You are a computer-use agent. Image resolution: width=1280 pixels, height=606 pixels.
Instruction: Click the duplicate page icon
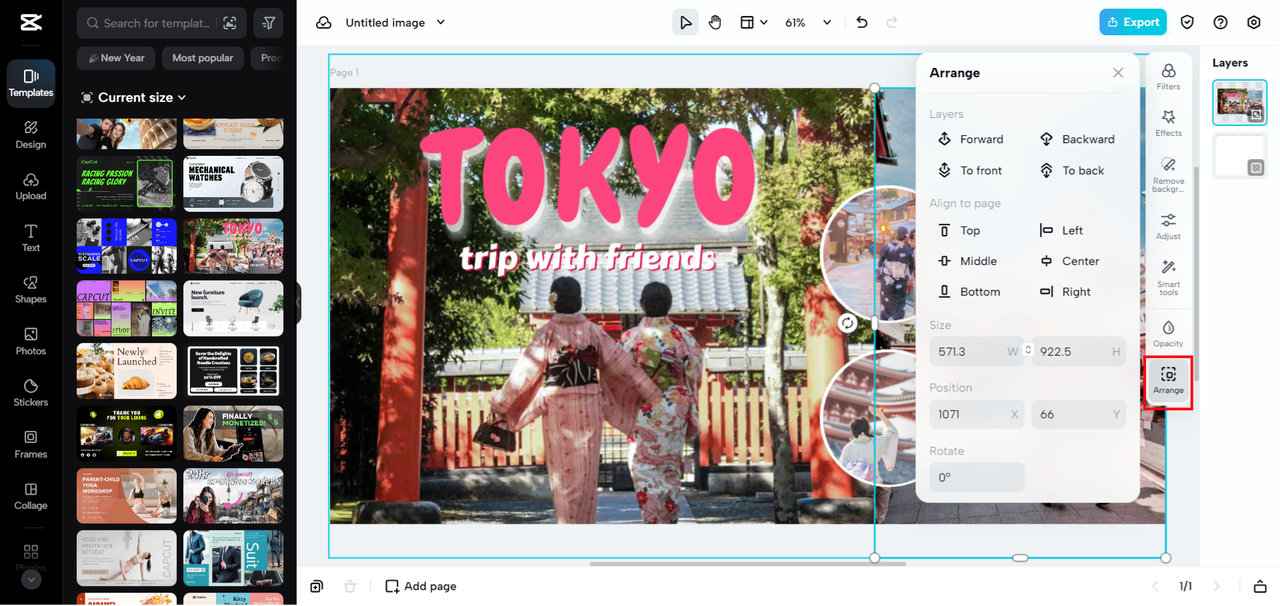(316, 586)
